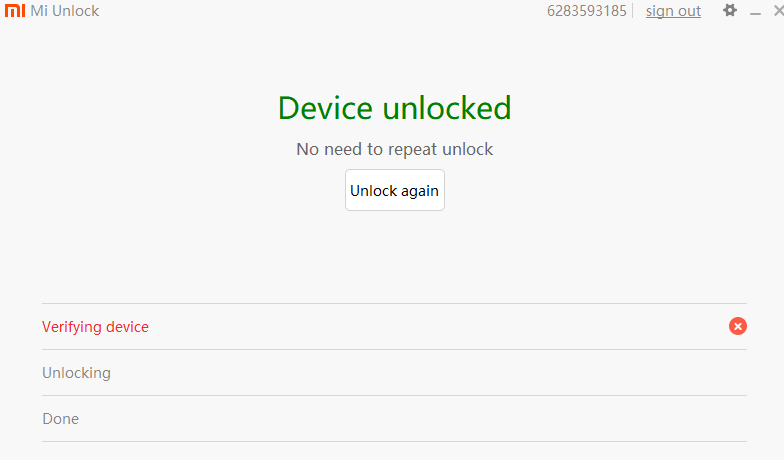
Task: Click the Mi Unlock title text
Action: [64, 11]
